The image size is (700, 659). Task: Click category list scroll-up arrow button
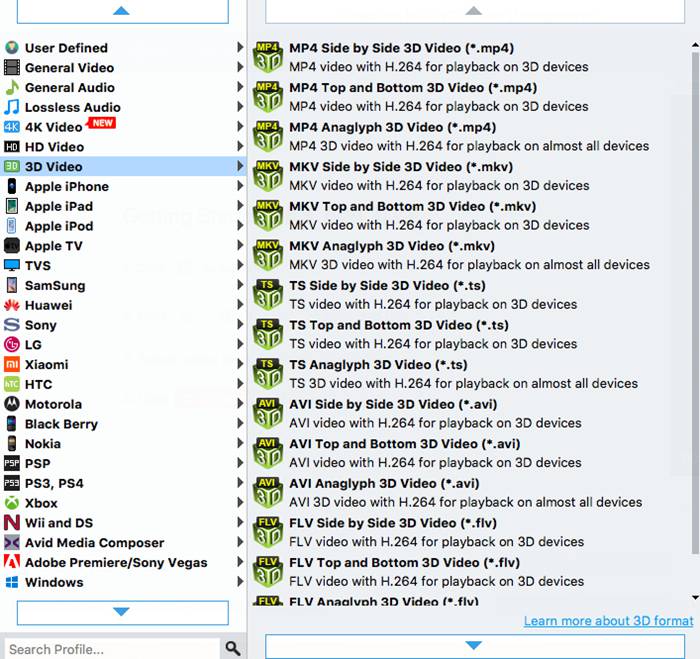click(122, 11)
